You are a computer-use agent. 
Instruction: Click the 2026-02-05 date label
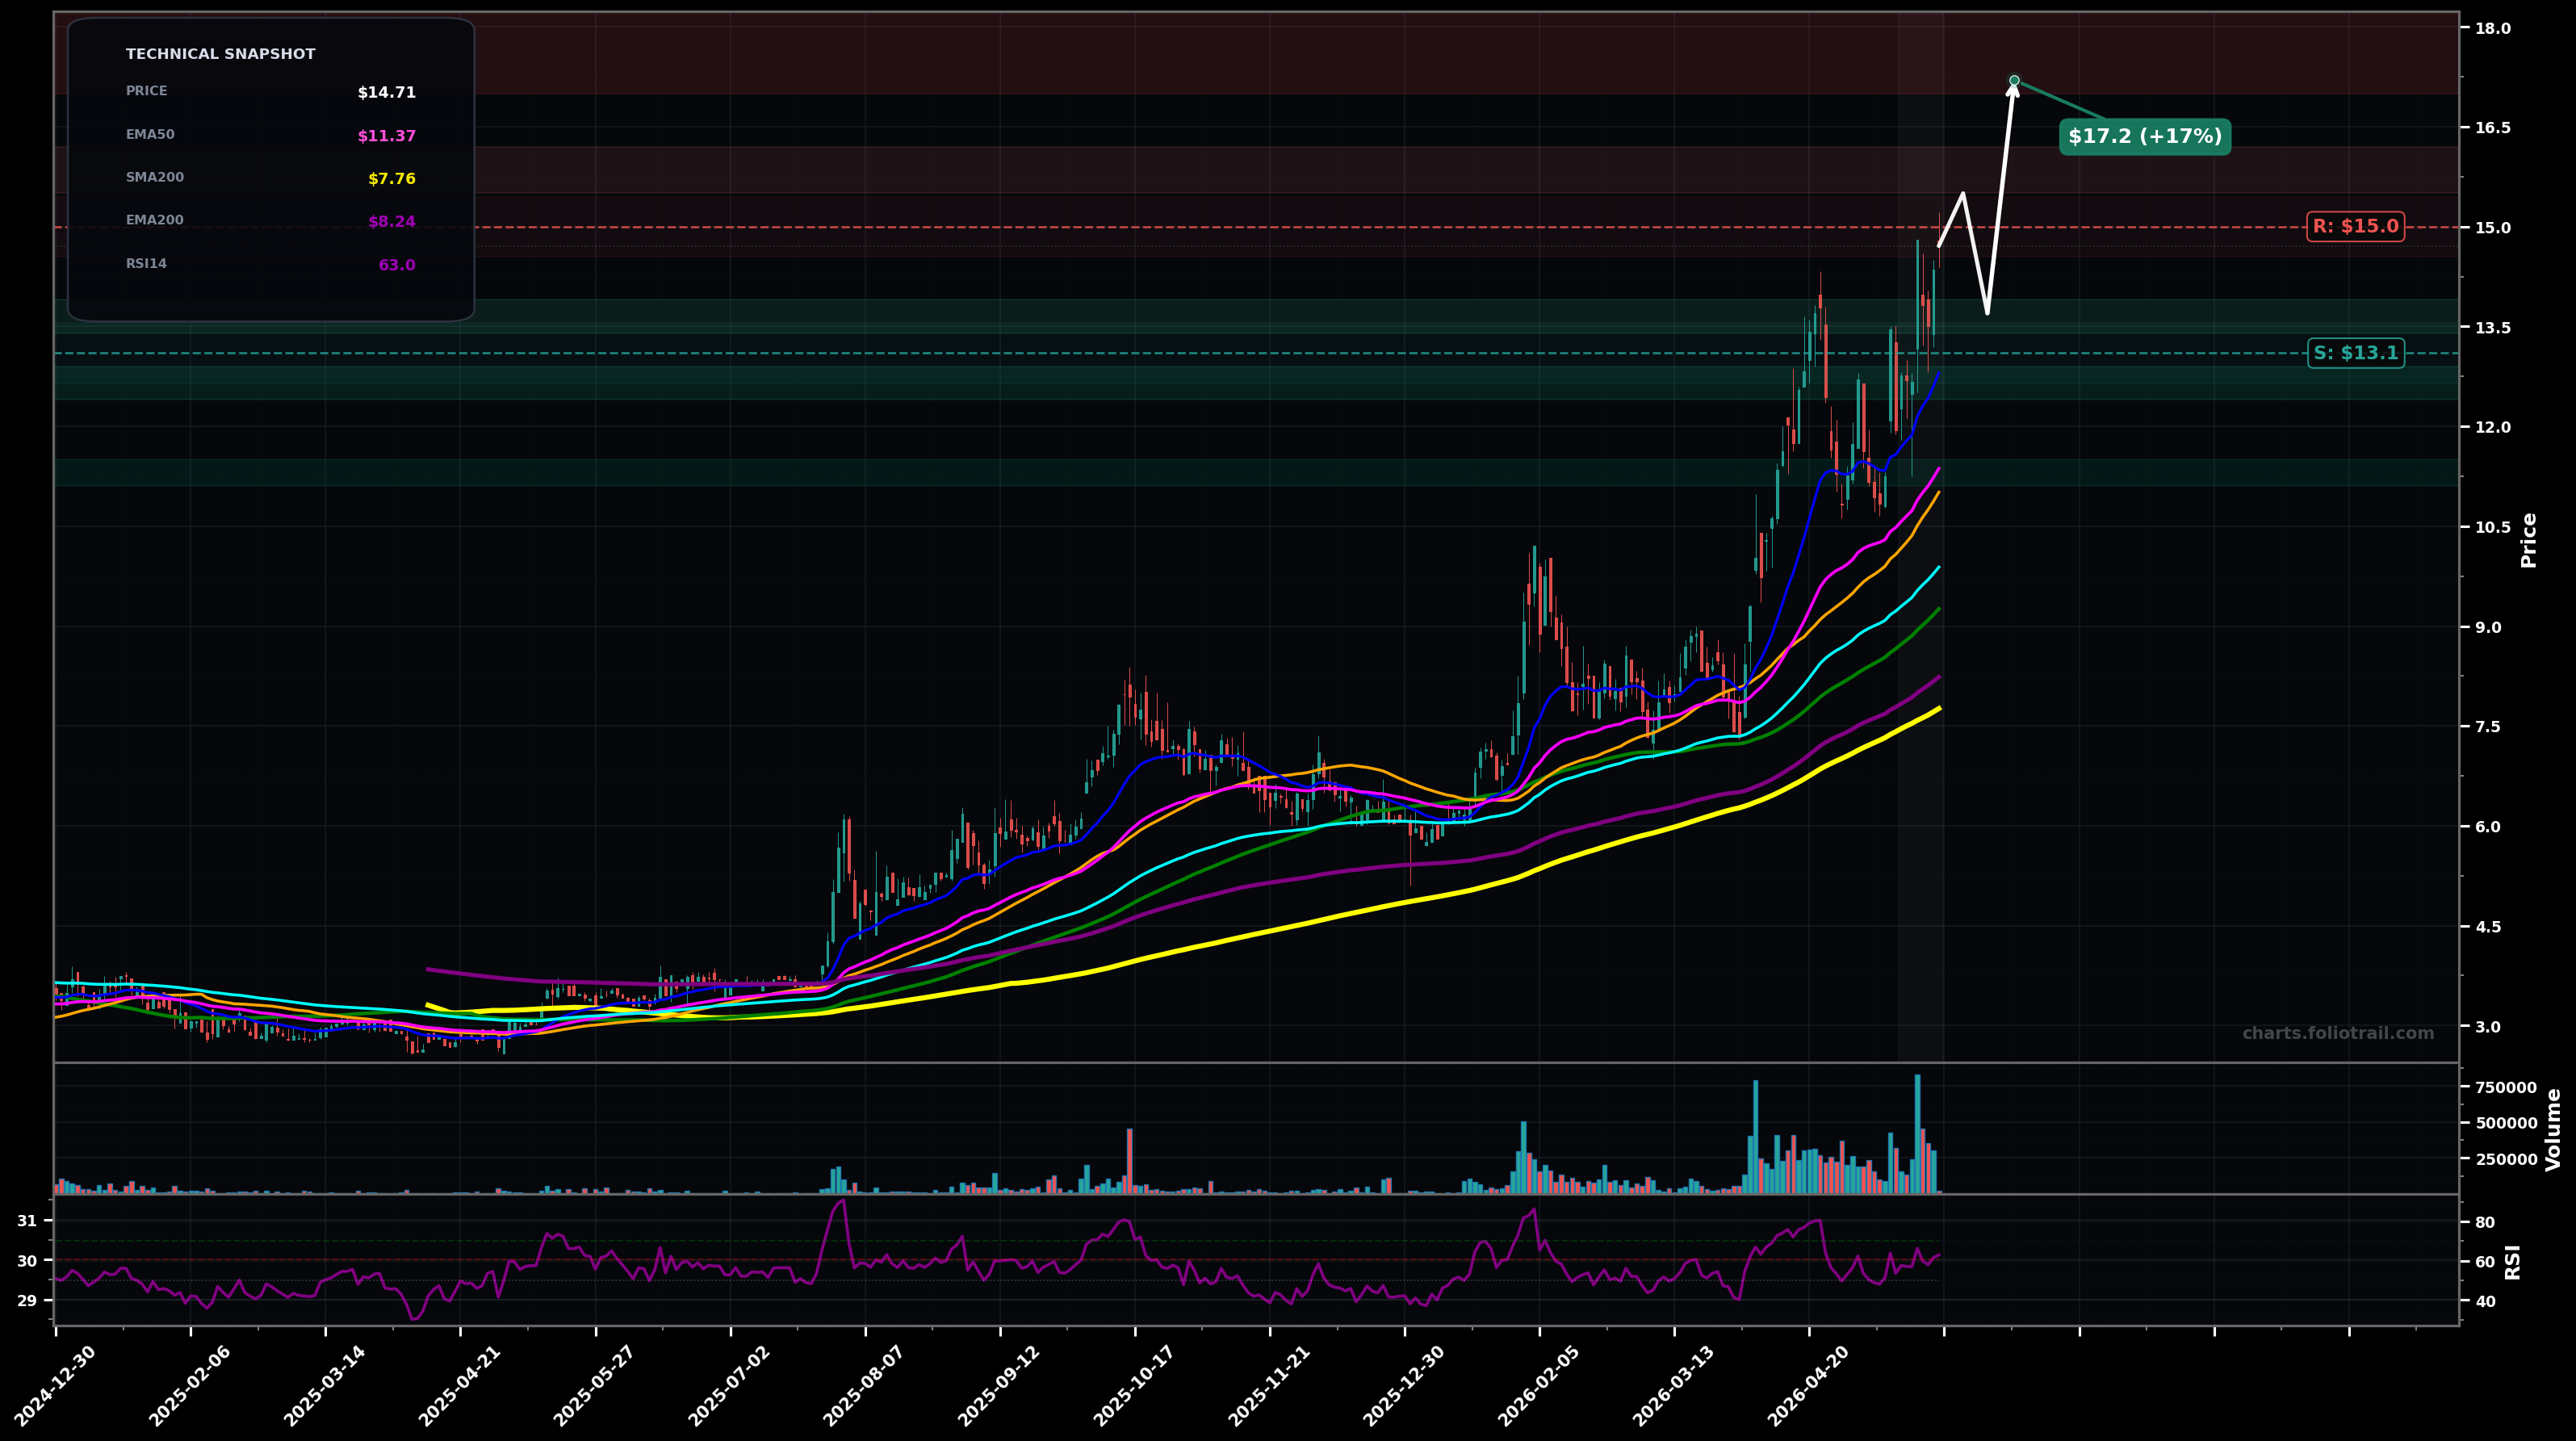coord(1540,1386)
